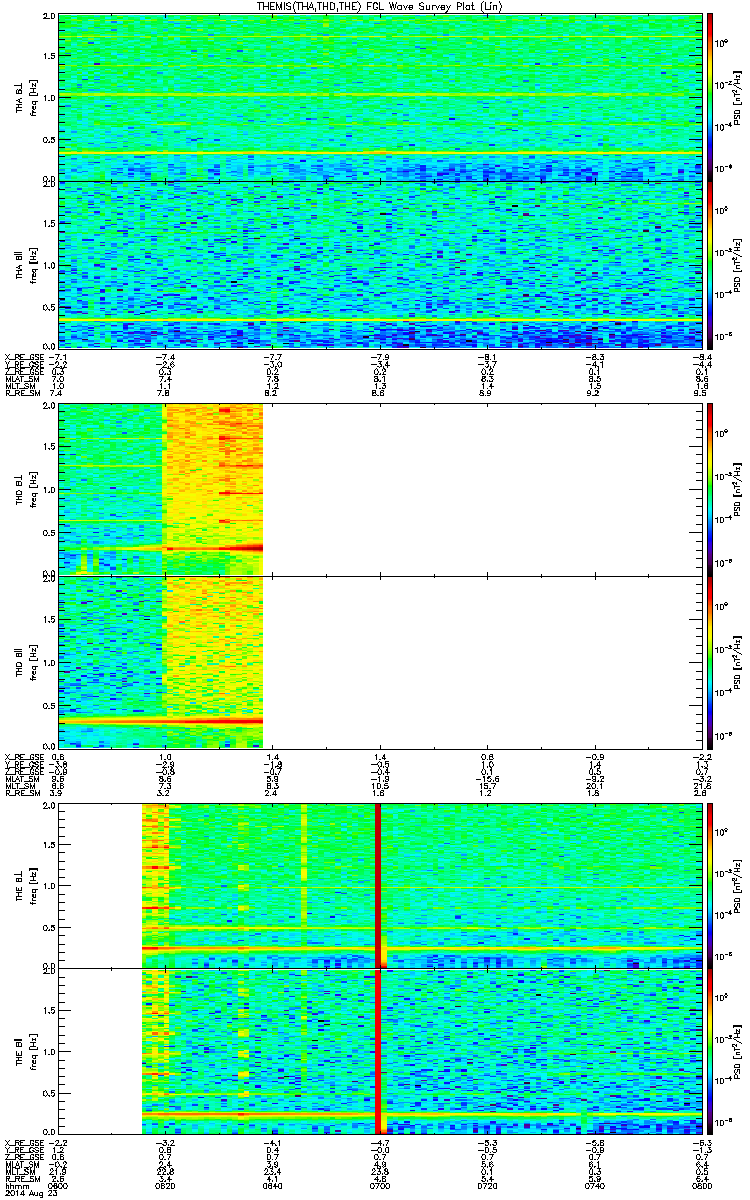Click the THA B-parallel PSD color bar
This screenshot has width=750, height=1200.
tap(710, 264)
